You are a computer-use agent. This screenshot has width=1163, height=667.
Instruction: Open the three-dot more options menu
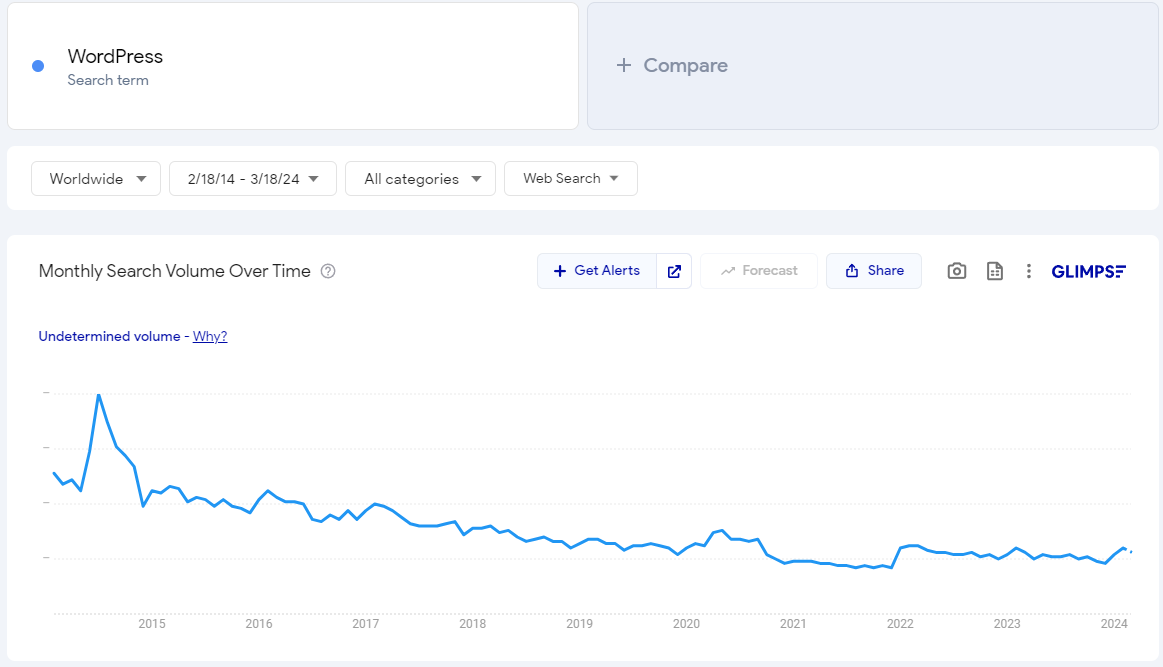tap(1028, 270)
